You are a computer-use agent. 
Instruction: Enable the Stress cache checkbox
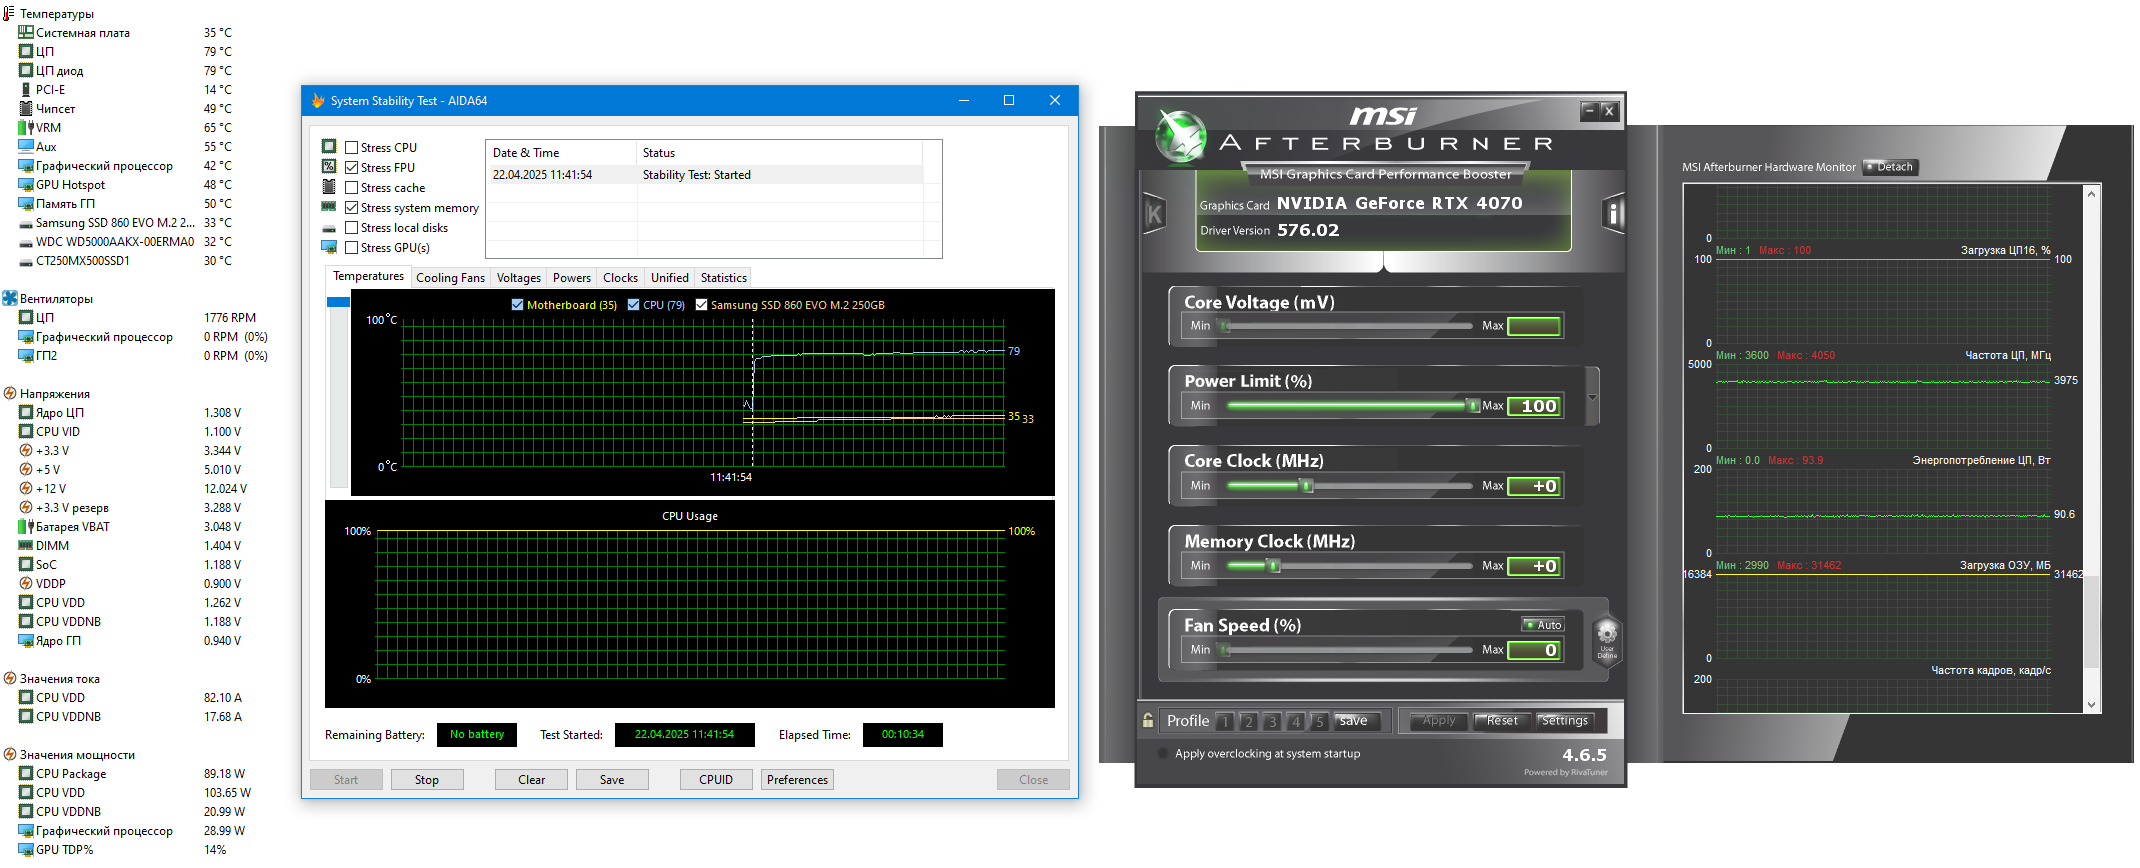(x=351, y=187)
